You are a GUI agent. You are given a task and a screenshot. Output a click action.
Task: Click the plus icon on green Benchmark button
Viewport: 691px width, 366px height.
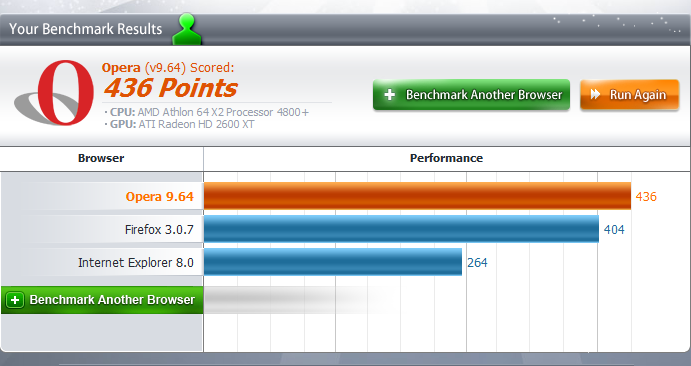point(390,95)
